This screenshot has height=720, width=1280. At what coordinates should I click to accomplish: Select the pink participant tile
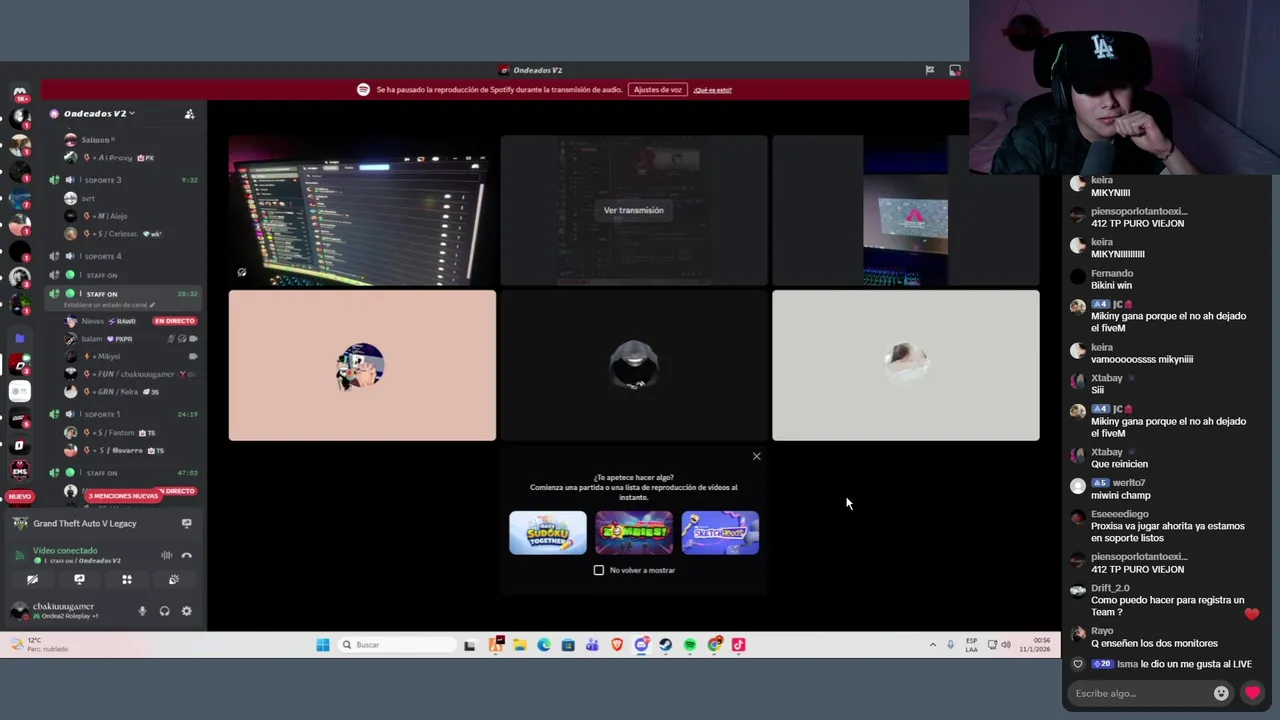click(362, 365)
